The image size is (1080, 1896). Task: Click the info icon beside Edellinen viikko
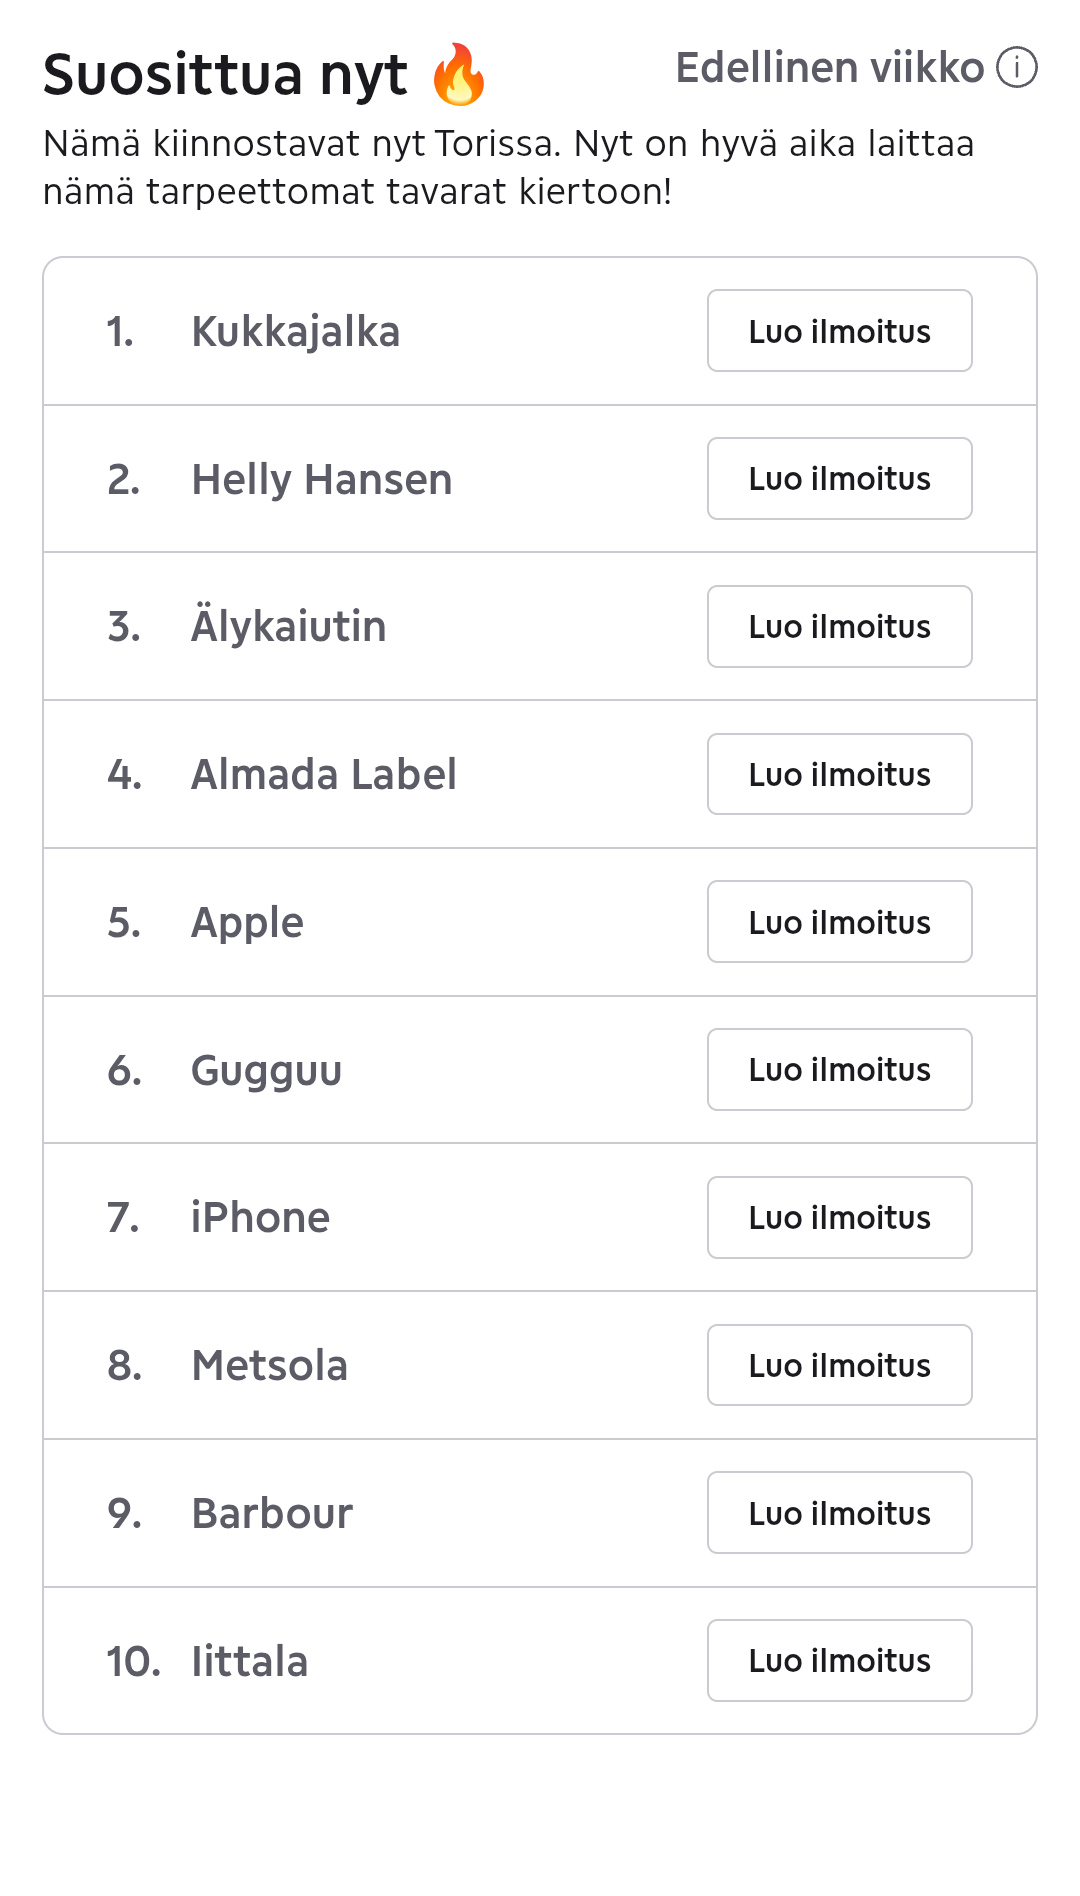(1017, 68)
